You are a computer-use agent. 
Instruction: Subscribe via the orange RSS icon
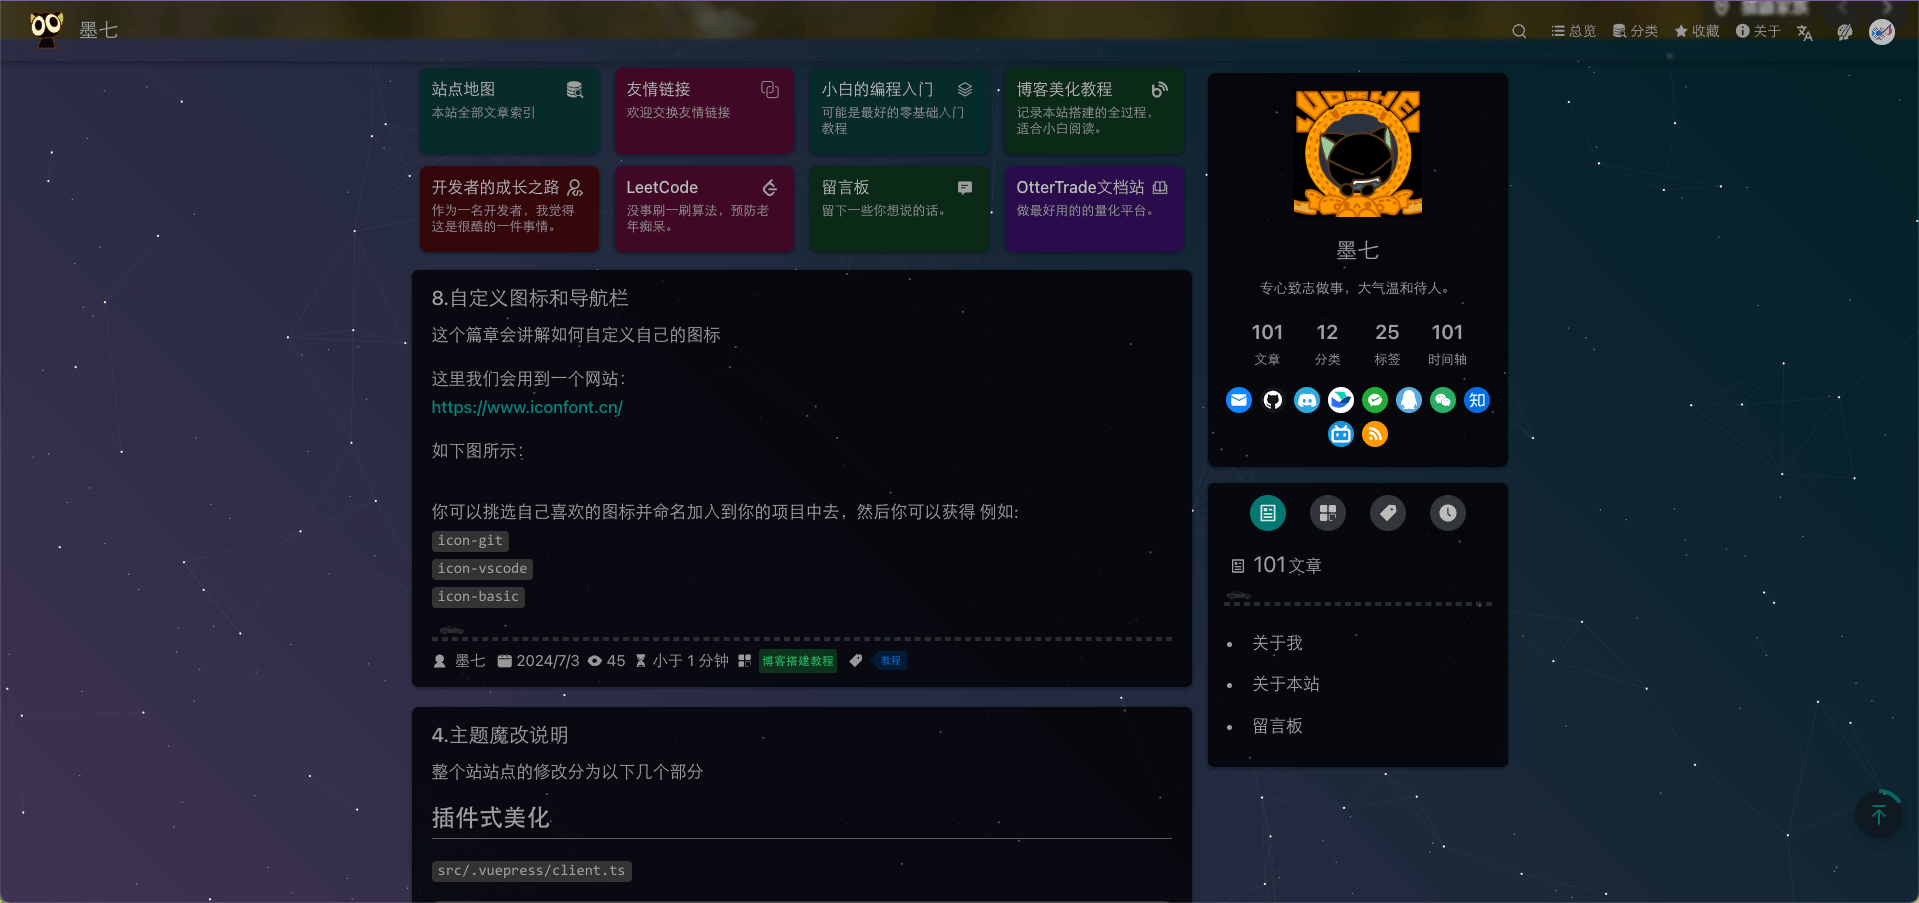(1375, 434)
